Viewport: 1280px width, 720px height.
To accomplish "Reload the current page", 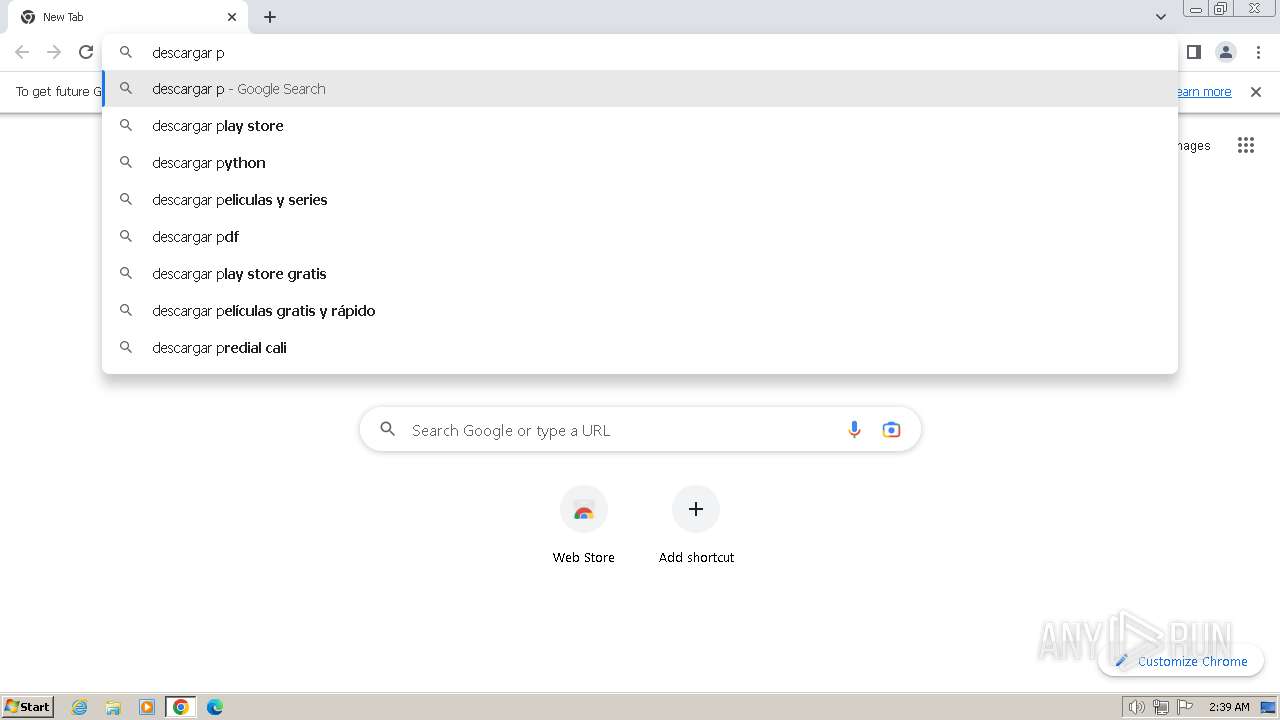I will 86,52.
